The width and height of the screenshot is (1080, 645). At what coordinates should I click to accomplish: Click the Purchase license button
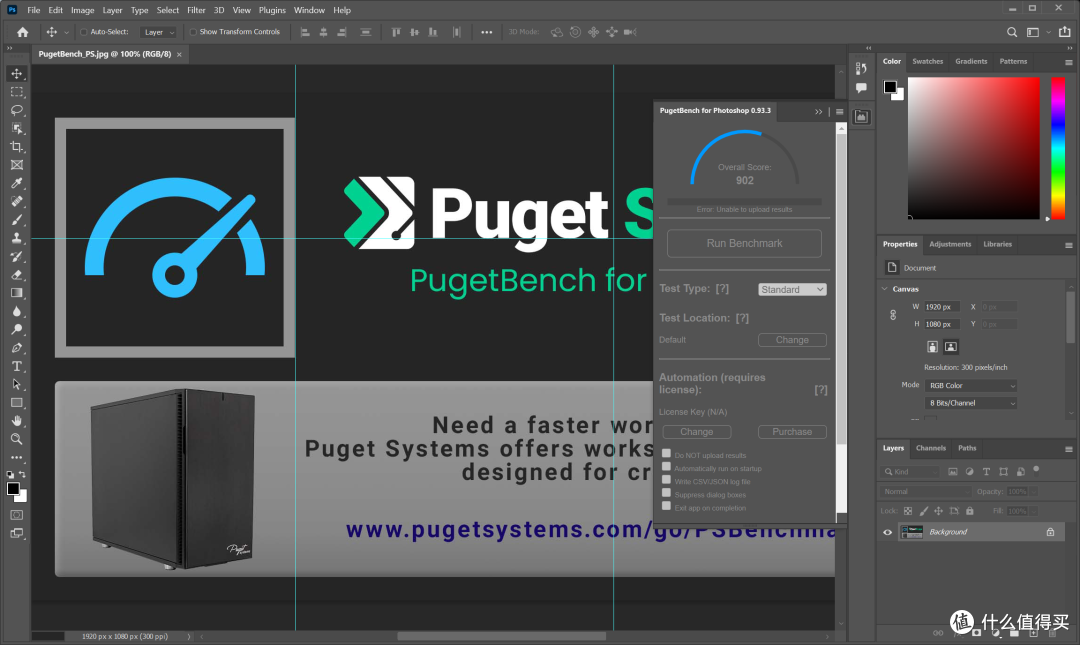coord(792,431)
